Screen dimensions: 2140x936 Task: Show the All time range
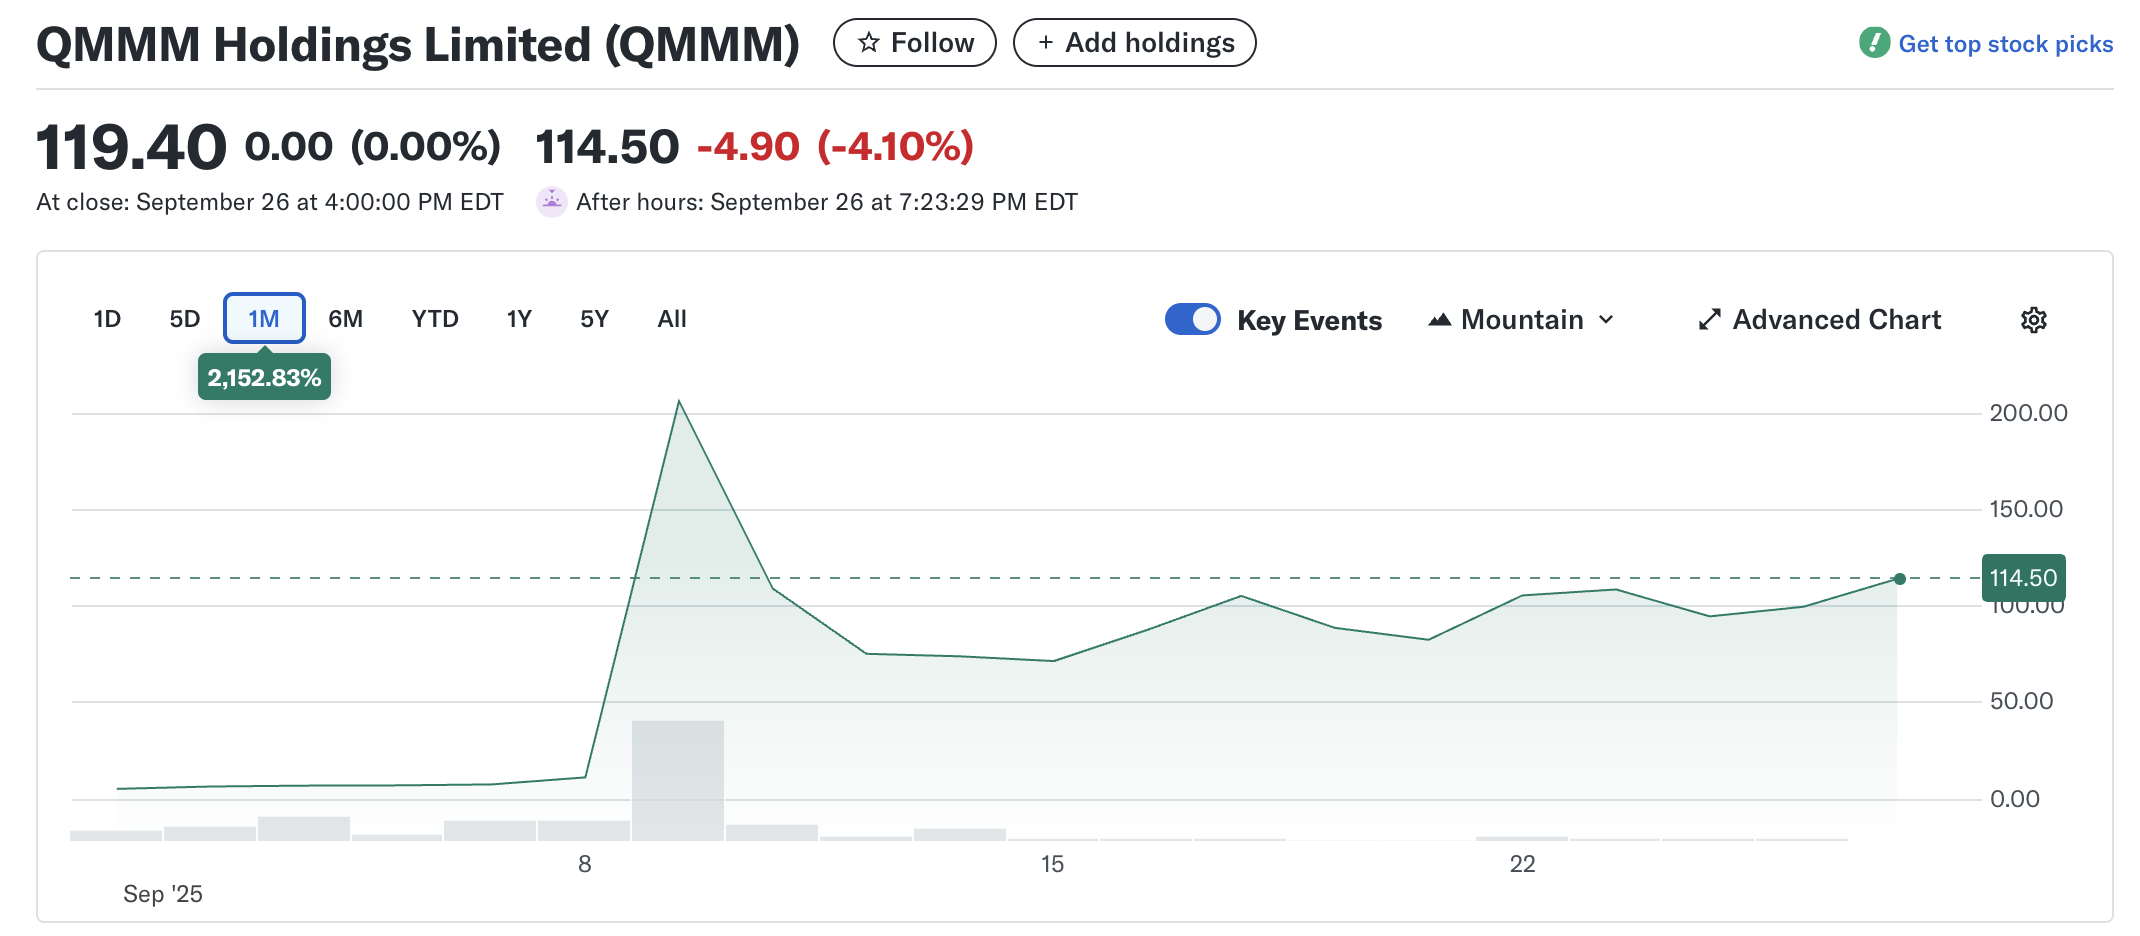coord(672,319)
